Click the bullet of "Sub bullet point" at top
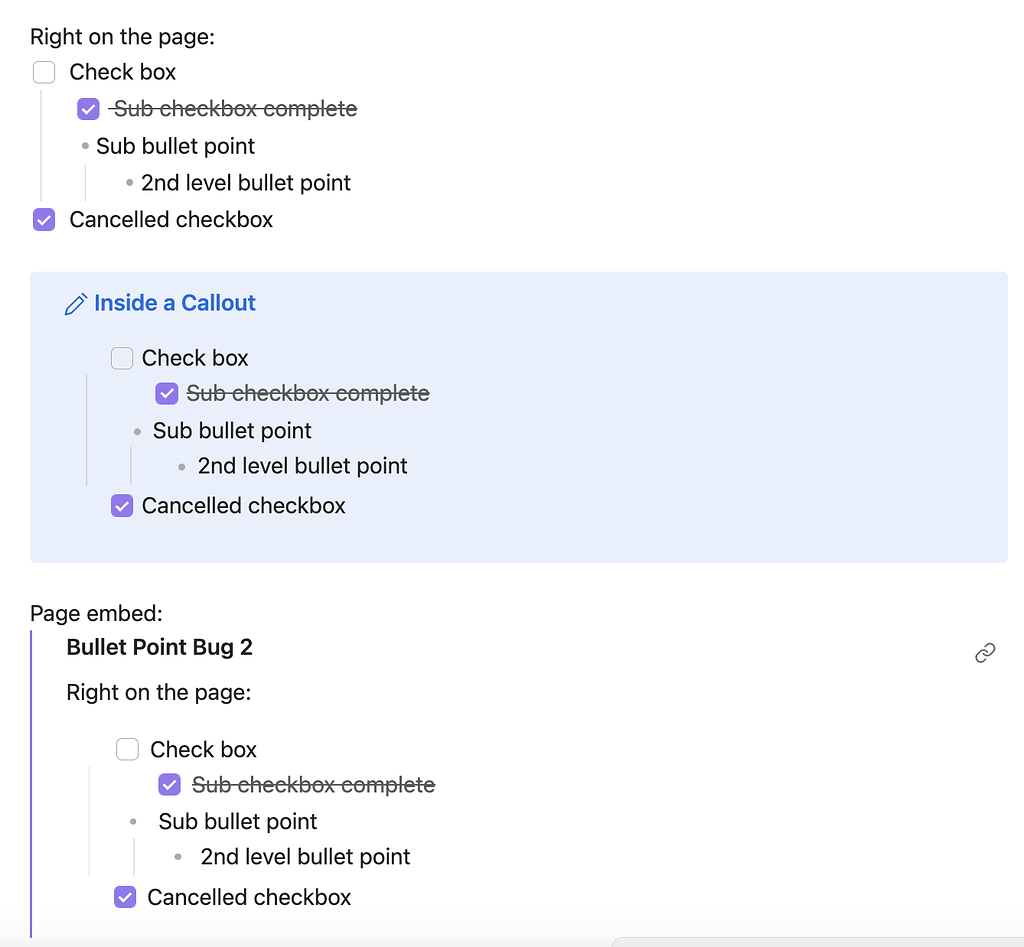 coord(84,146)
